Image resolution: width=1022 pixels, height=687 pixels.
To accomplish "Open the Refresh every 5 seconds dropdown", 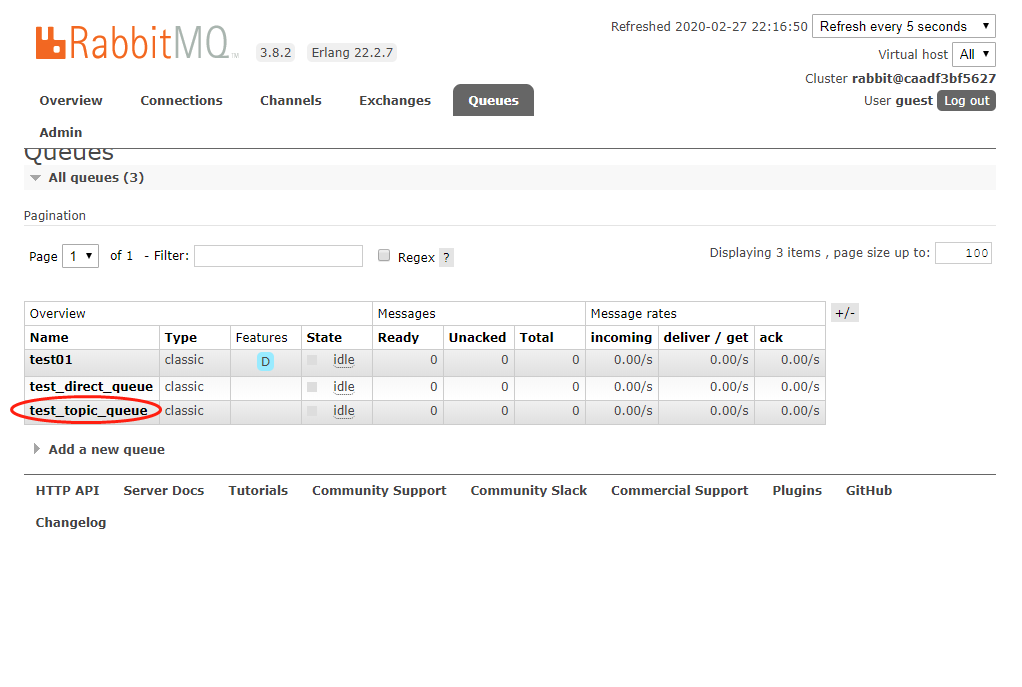I will pos(903,26).
